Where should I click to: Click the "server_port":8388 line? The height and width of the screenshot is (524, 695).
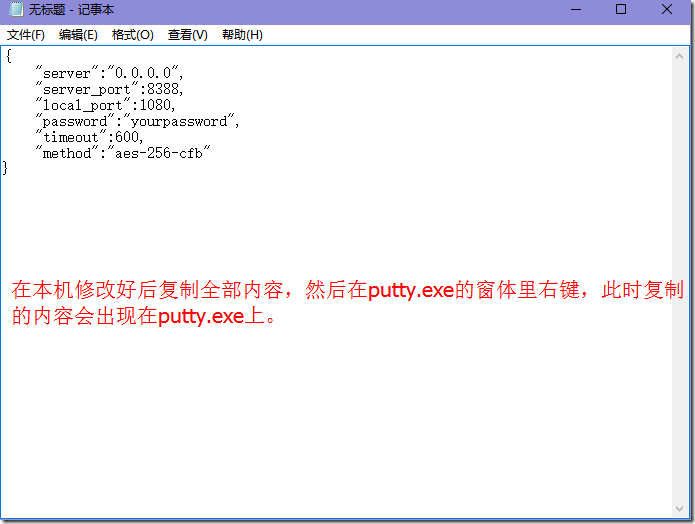109,89
